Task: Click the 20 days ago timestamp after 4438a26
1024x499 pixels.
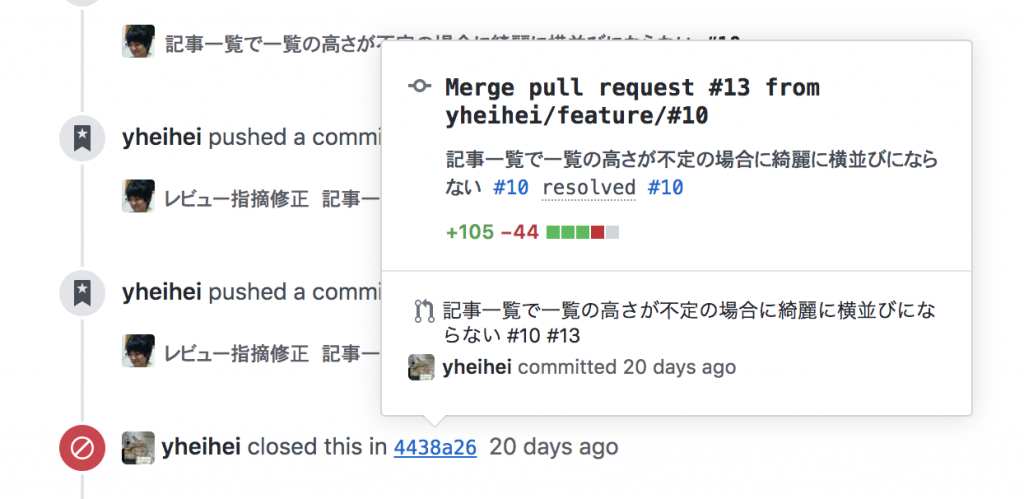Action: click(x=554, y=447)
